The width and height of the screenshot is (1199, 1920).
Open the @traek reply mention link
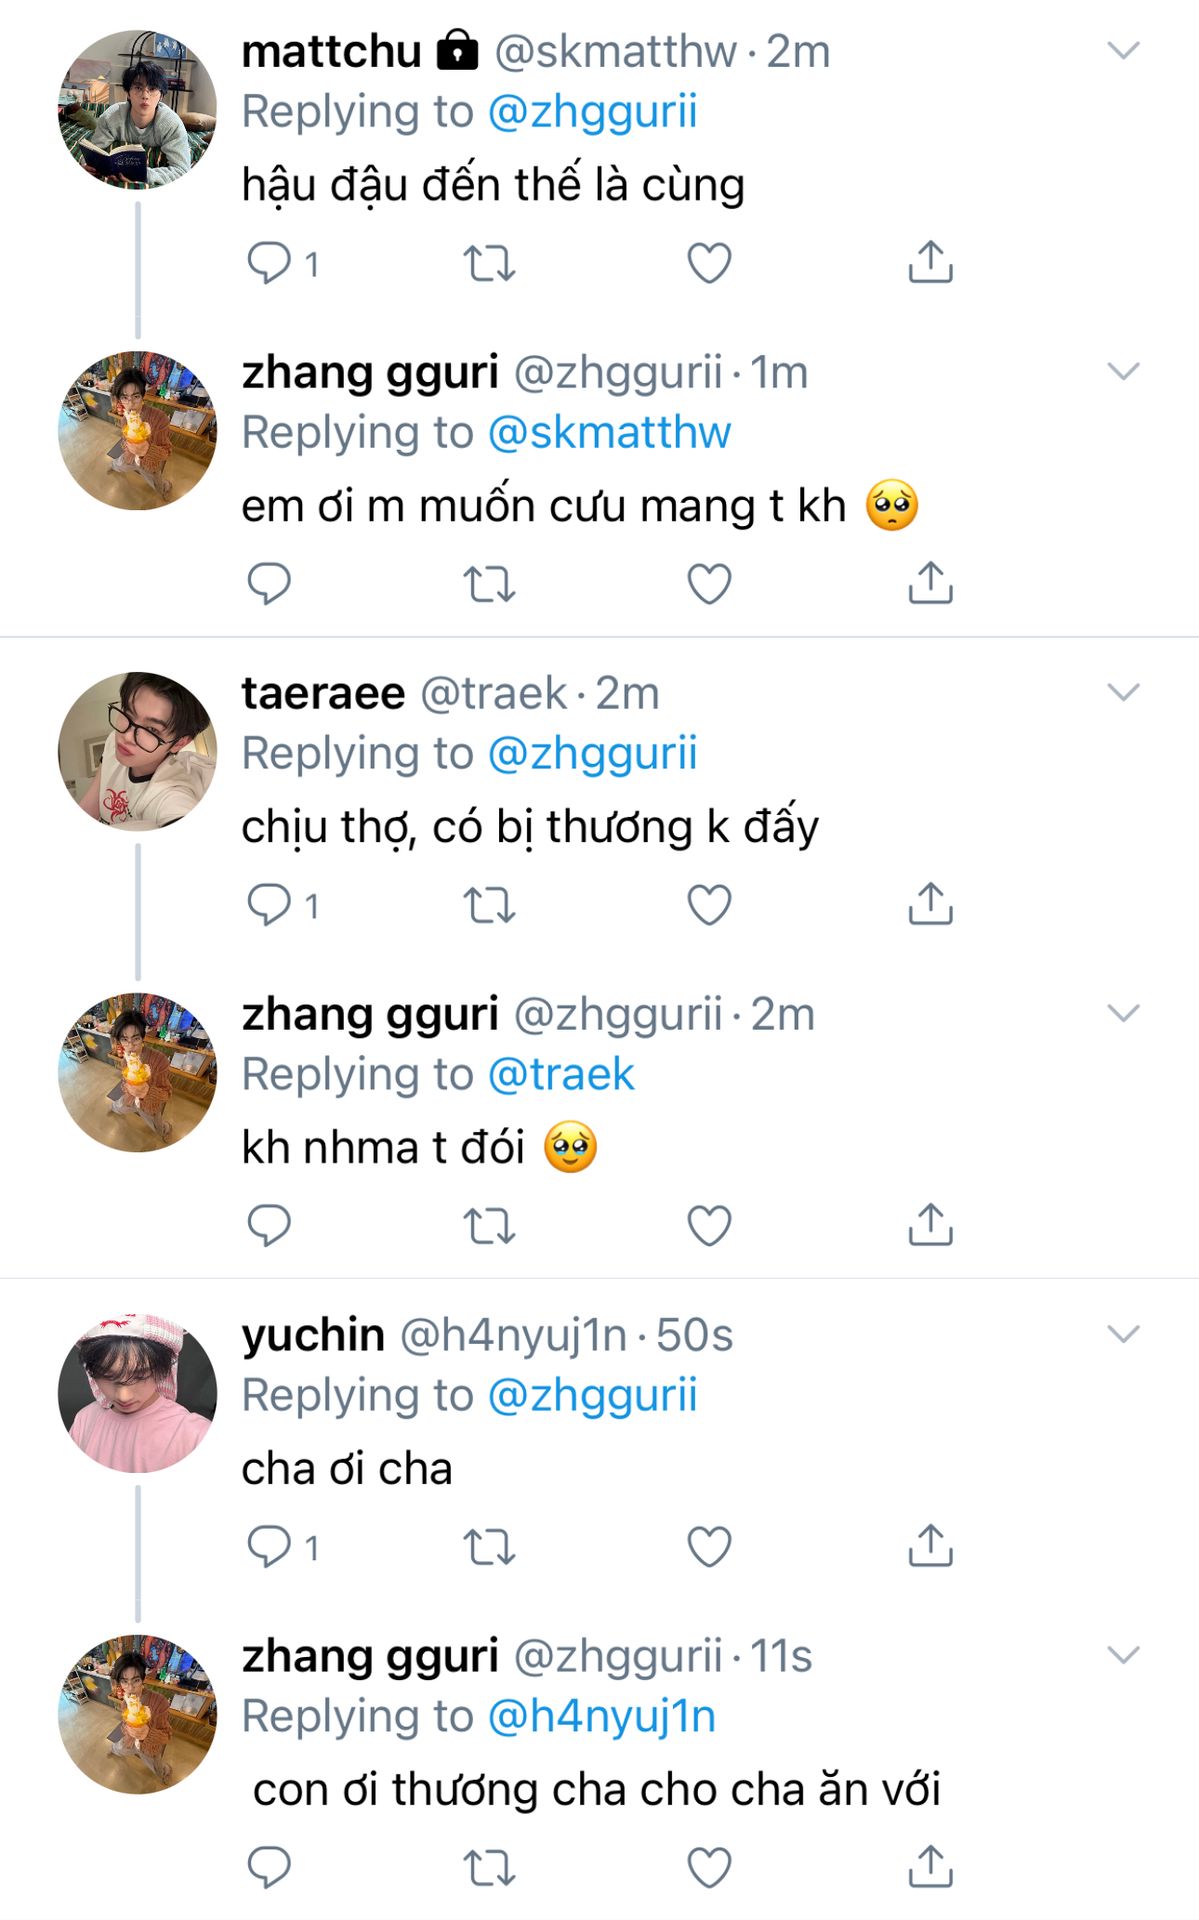click(561, 1075)
